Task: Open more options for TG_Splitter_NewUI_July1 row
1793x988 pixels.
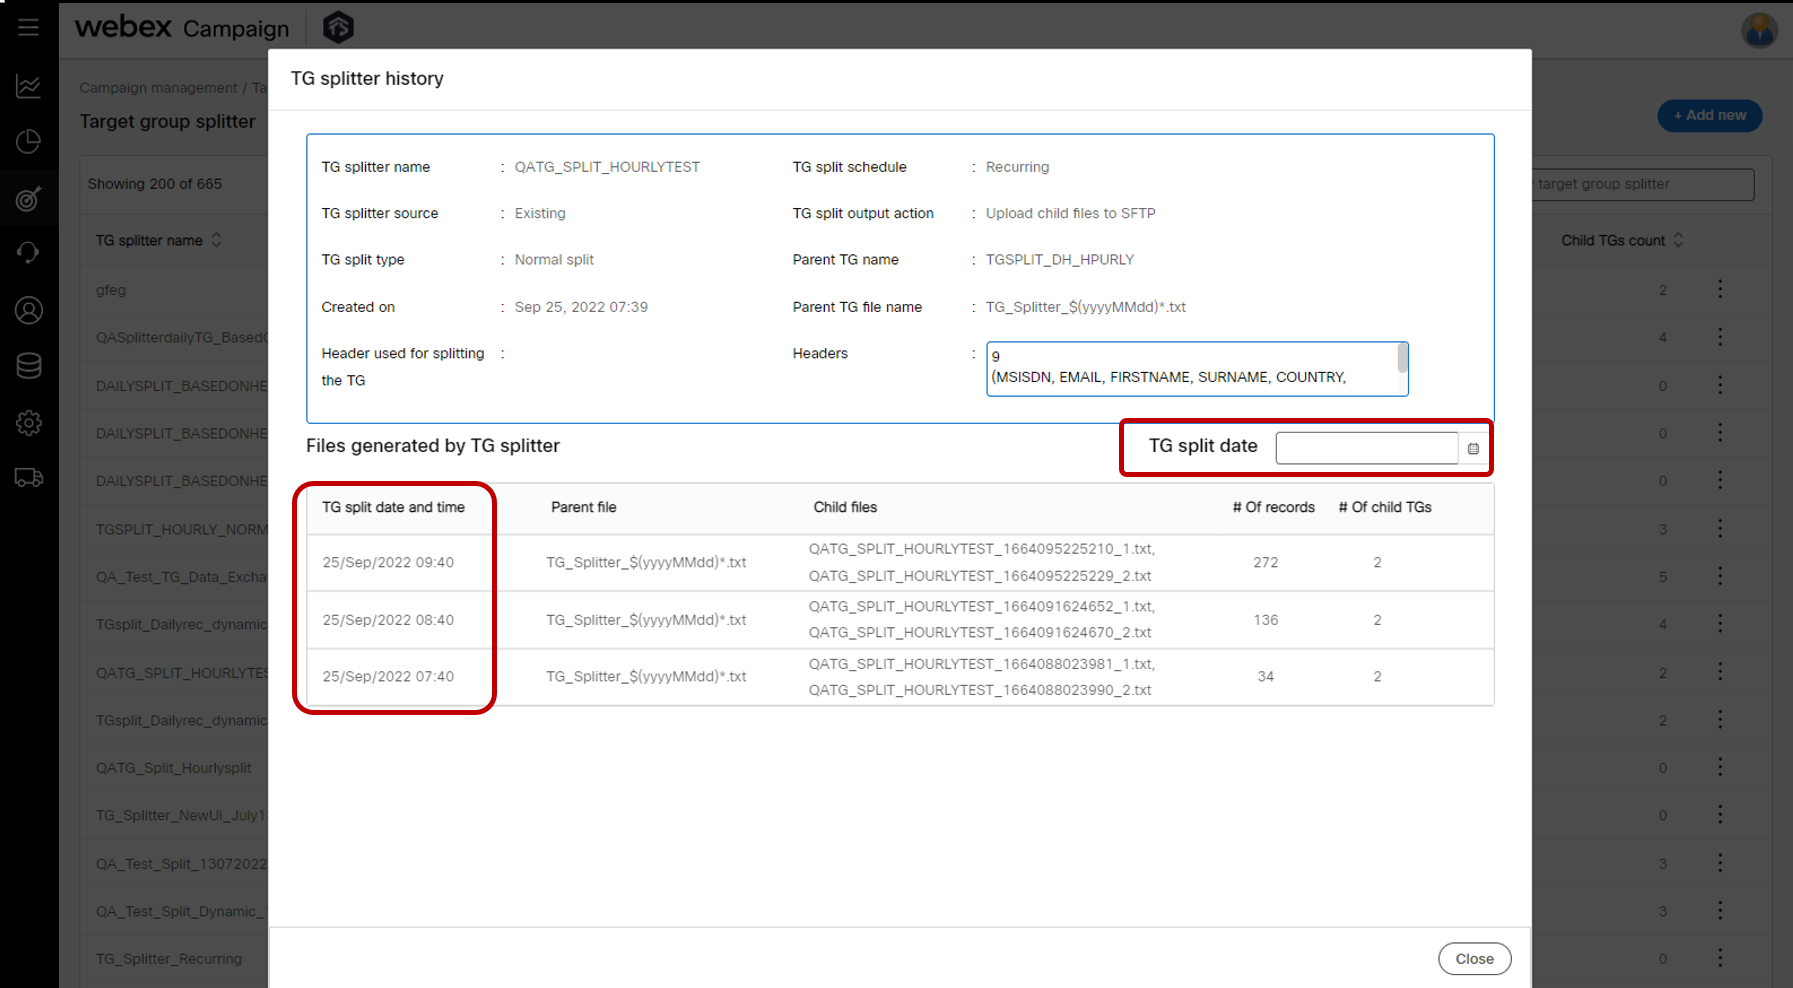Action: point(1720,815)
